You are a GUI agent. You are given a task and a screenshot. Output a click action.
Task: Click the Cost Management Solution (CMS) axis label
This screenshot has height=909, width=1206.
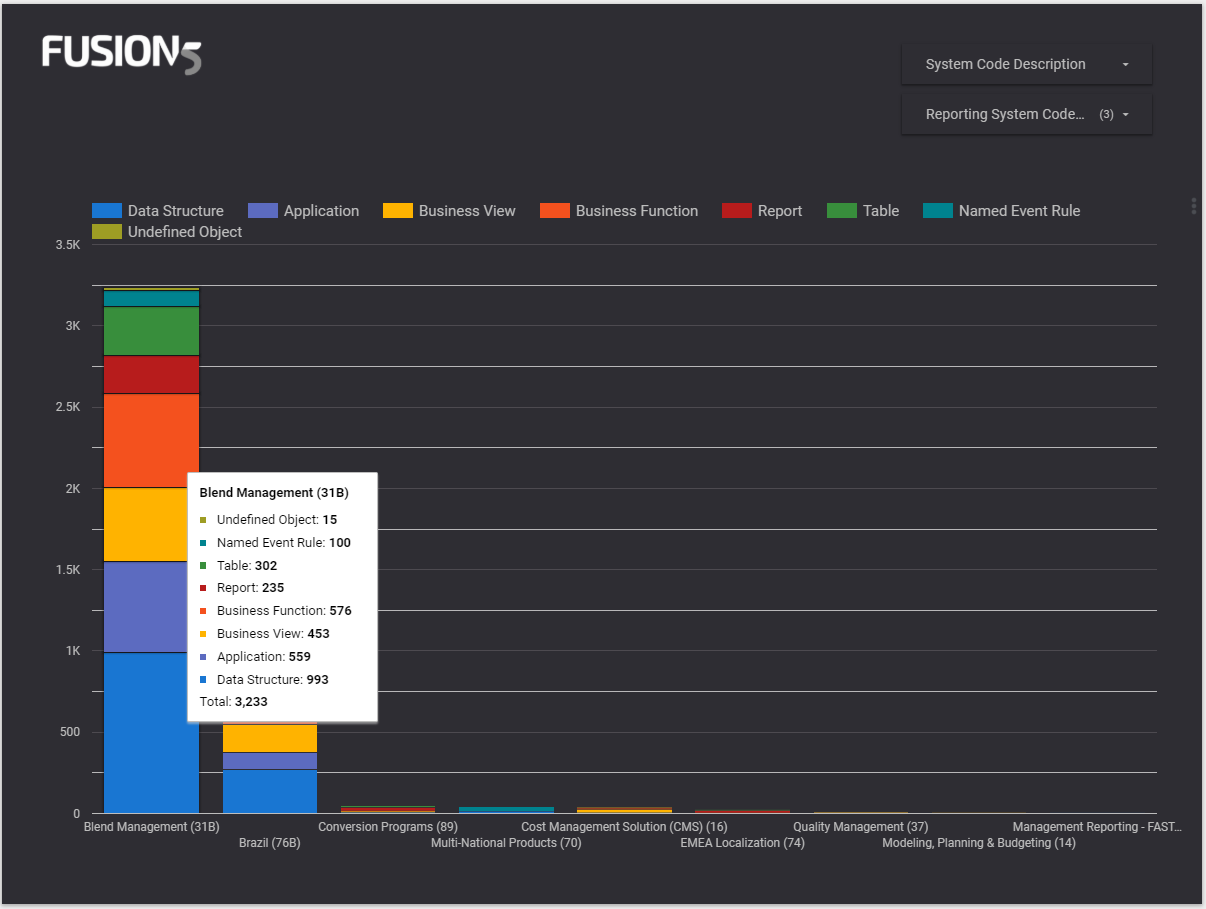coord(624,826)
